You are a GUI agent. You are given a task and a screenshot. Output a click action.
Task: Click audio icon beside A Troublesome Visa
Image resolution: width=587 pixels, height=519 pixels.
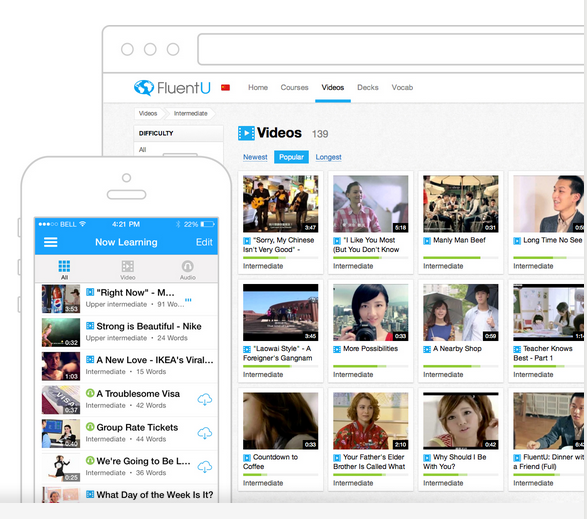(x=90, y=393)
